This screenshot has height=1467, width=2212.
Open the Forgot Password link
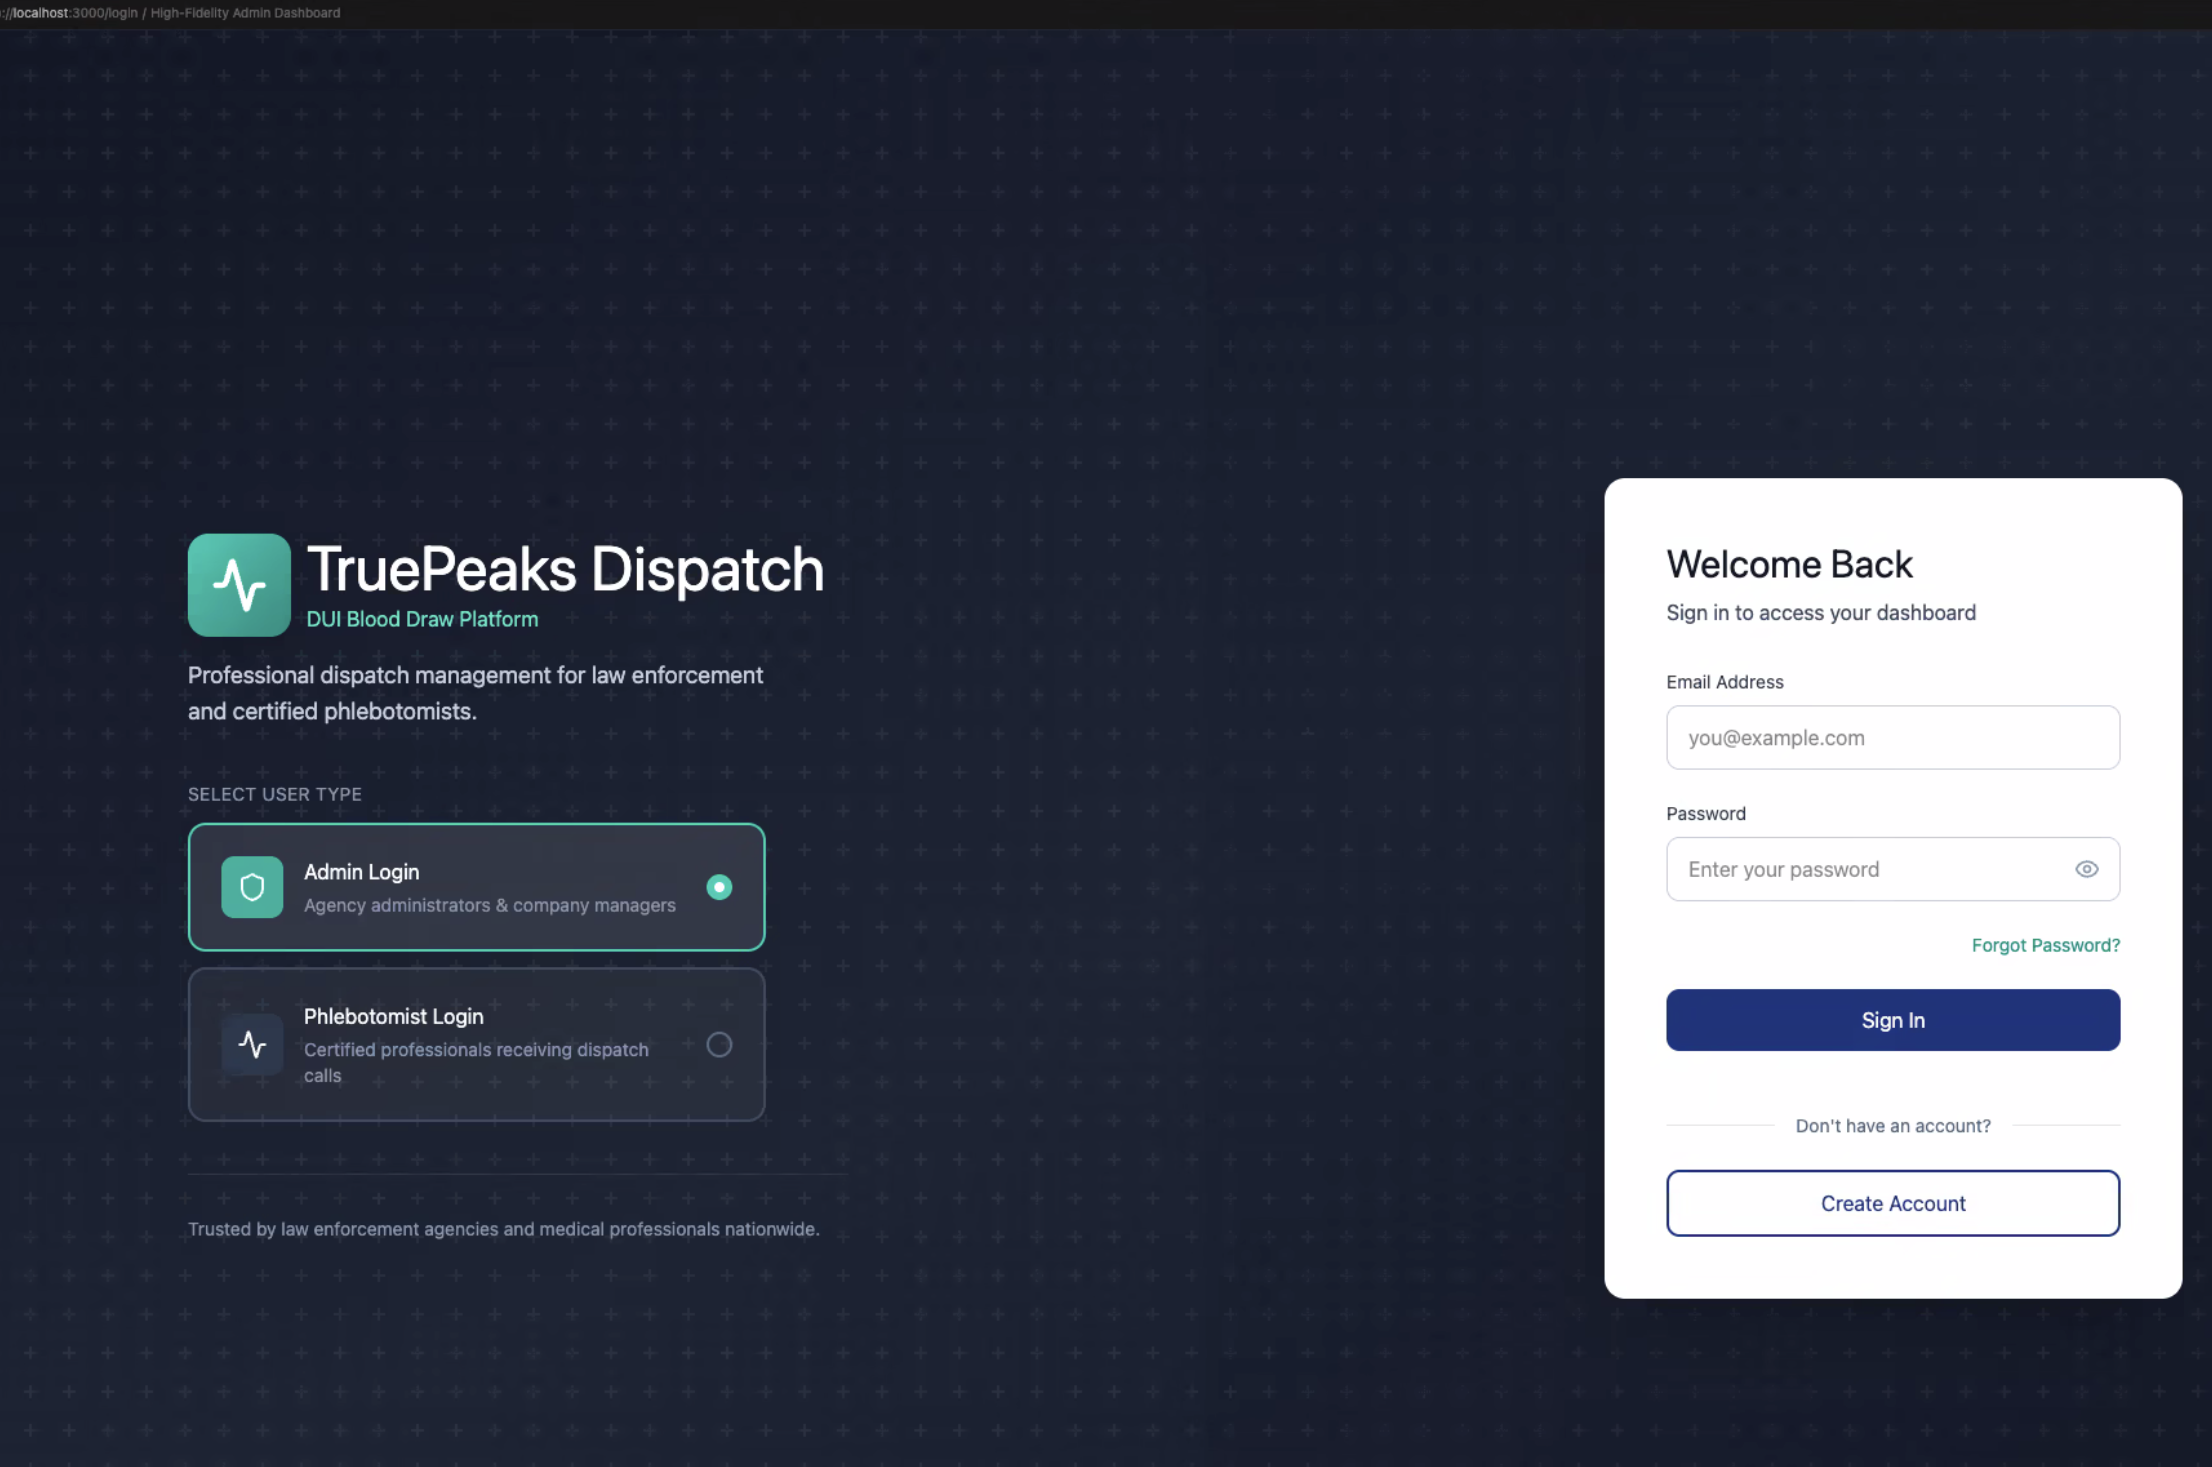(x=2045, y=944)
